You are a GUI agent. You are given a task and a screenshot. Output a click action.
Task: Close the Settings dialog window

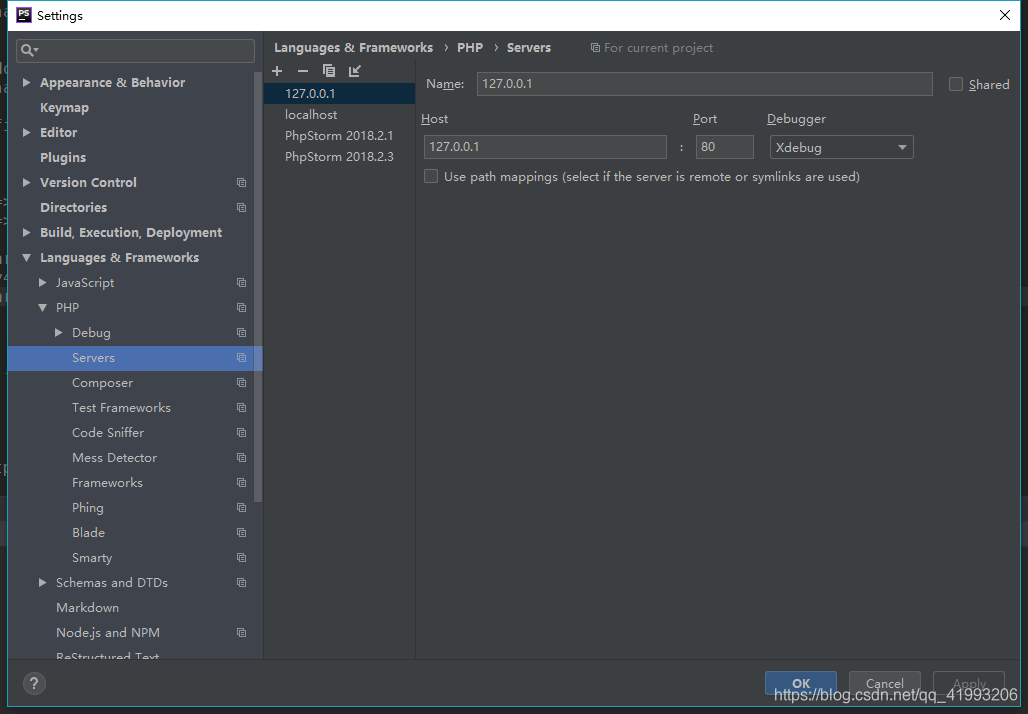[x=1004, y=15]
